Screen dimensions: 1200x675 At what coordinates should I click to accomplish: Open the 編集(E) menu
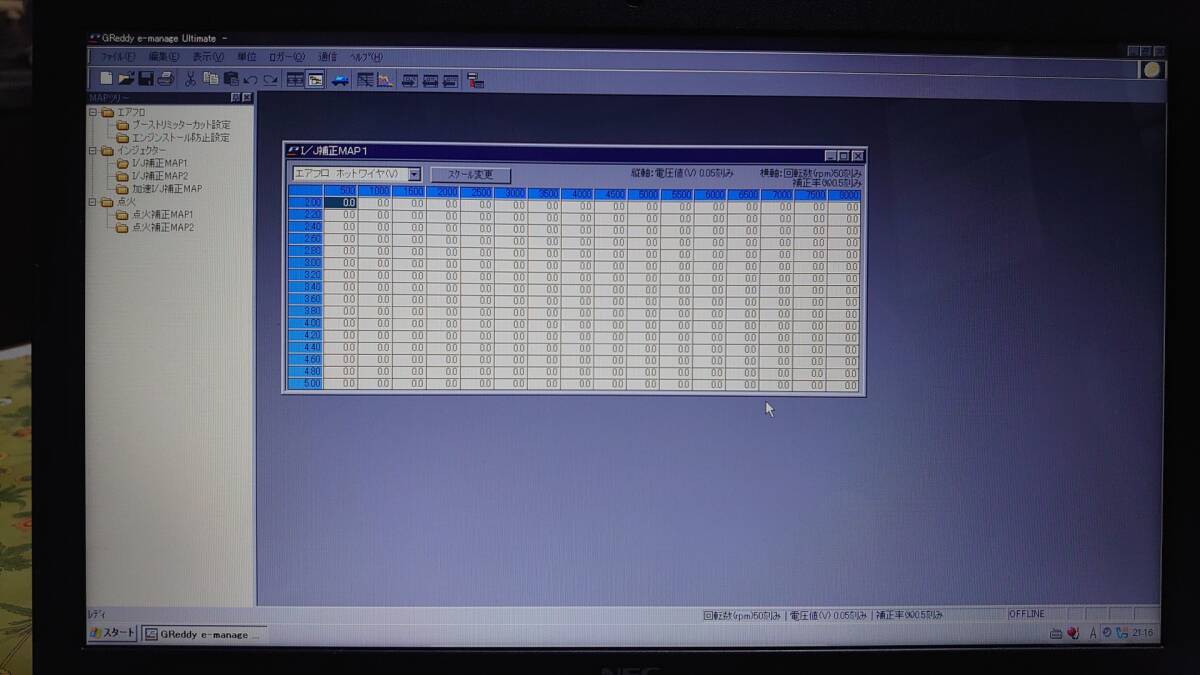tap(164, 57)
